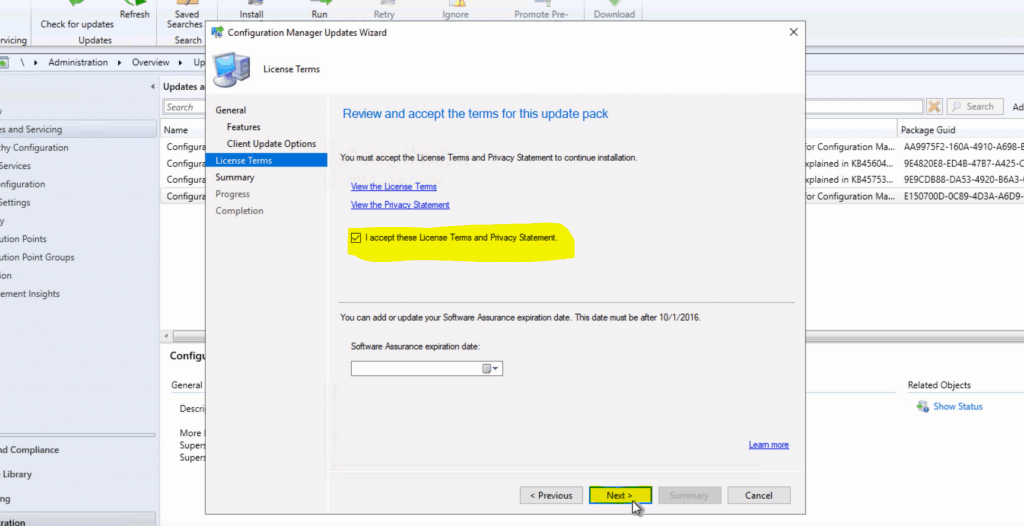Viewport: 1024px width, 526px height.
Task: Click the Search button with magnifier
Action: 974,107
